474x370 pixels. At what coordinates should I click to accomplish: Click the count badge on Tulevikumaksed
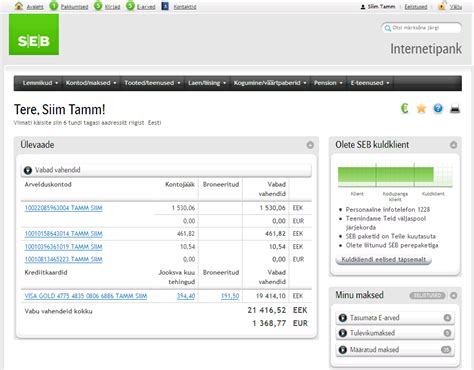447,333
